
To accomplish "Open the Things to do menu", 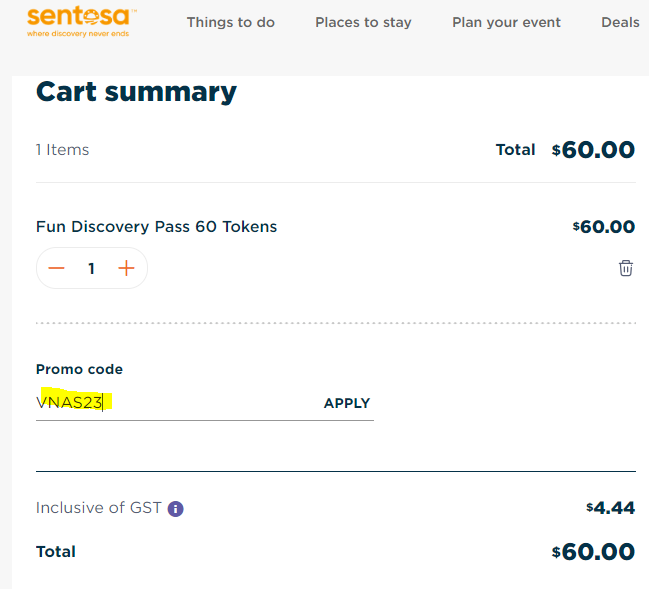I will coord(230,22).
